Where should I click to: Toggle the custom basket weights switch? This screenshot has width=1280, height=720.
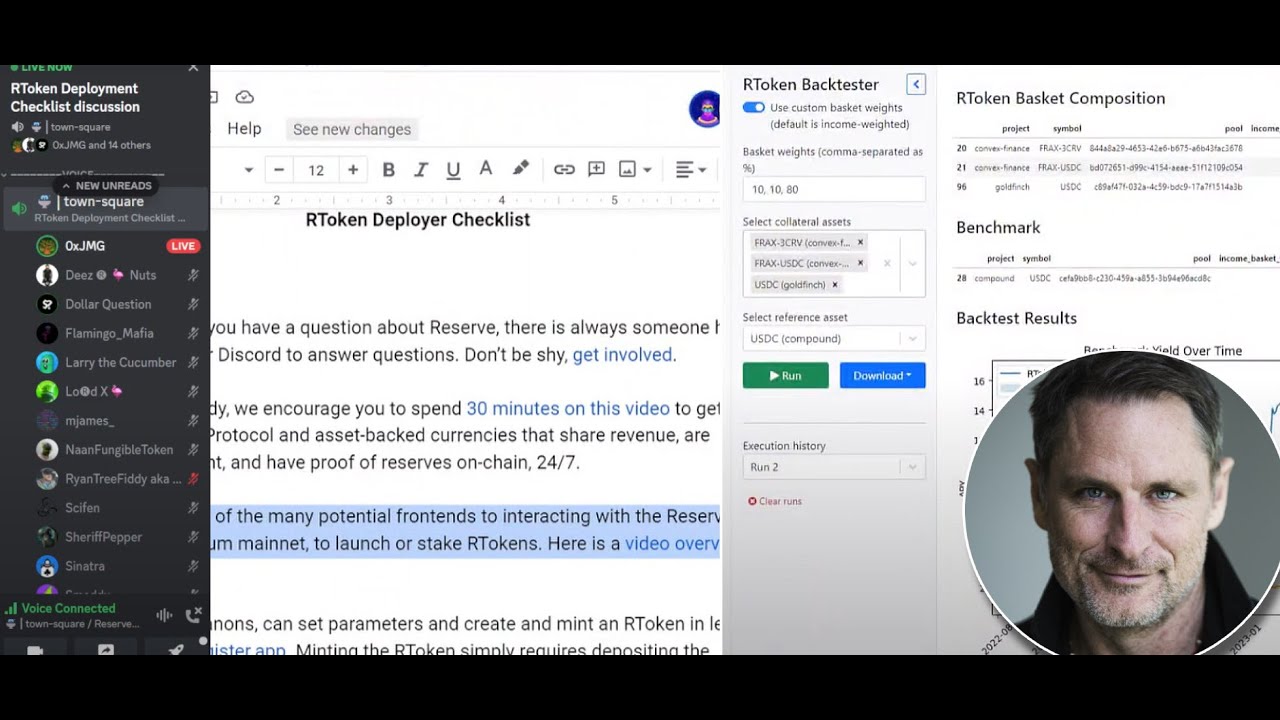754,107
